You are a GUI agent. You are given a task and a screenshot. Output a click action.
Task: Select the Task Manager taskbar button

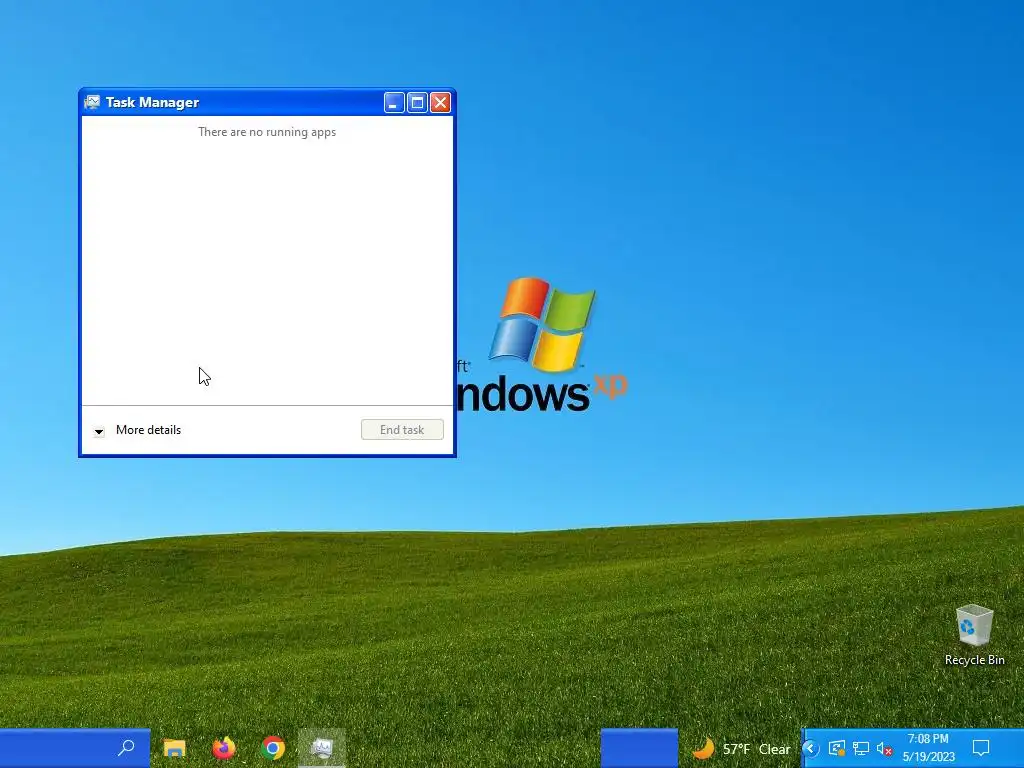coord(322,748)
